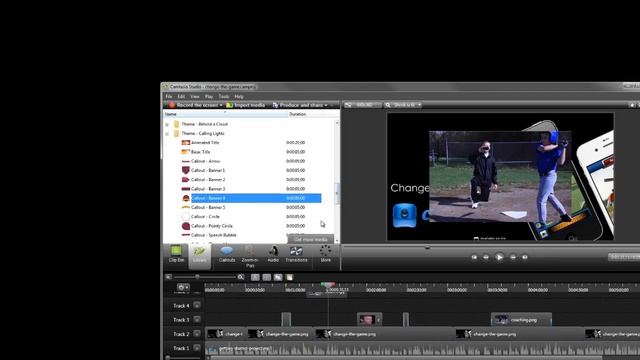Sort library by Name column header
This screenshot has height=360, width=640.
tap(225, 114)
